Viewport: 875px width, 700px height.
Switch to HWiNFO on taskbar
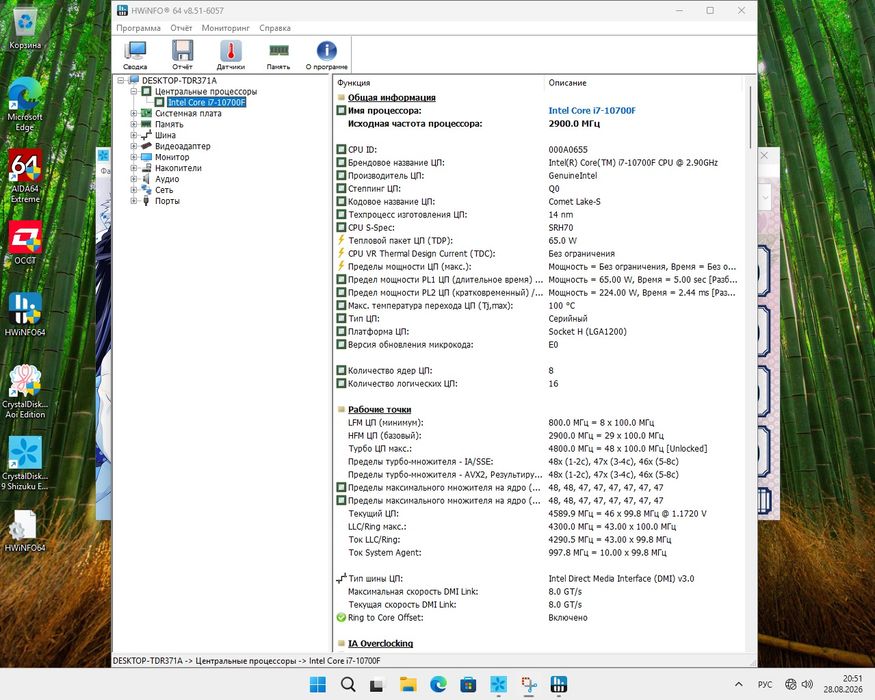(x=559, y=684)
